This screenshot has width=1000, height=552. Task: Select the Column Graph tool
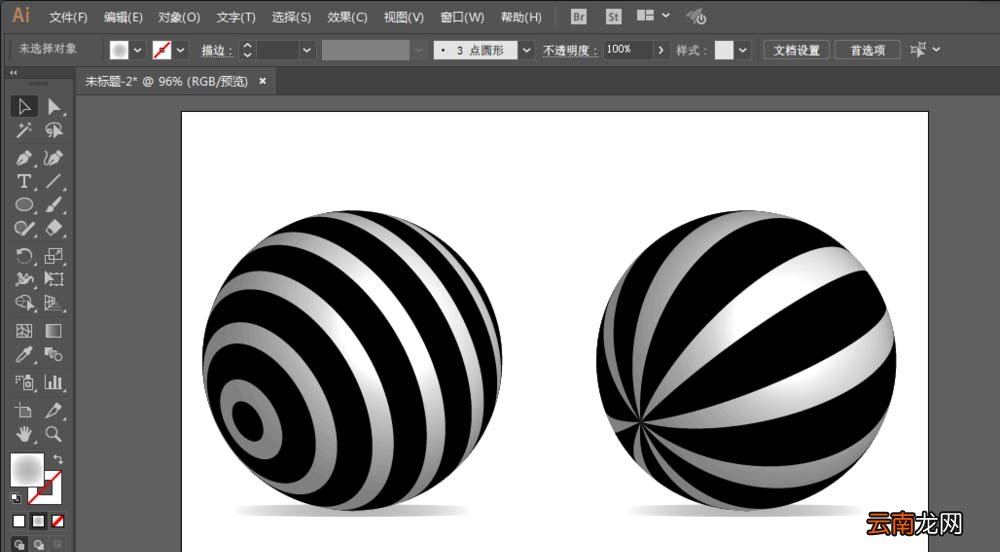click(x=54, y=382)
